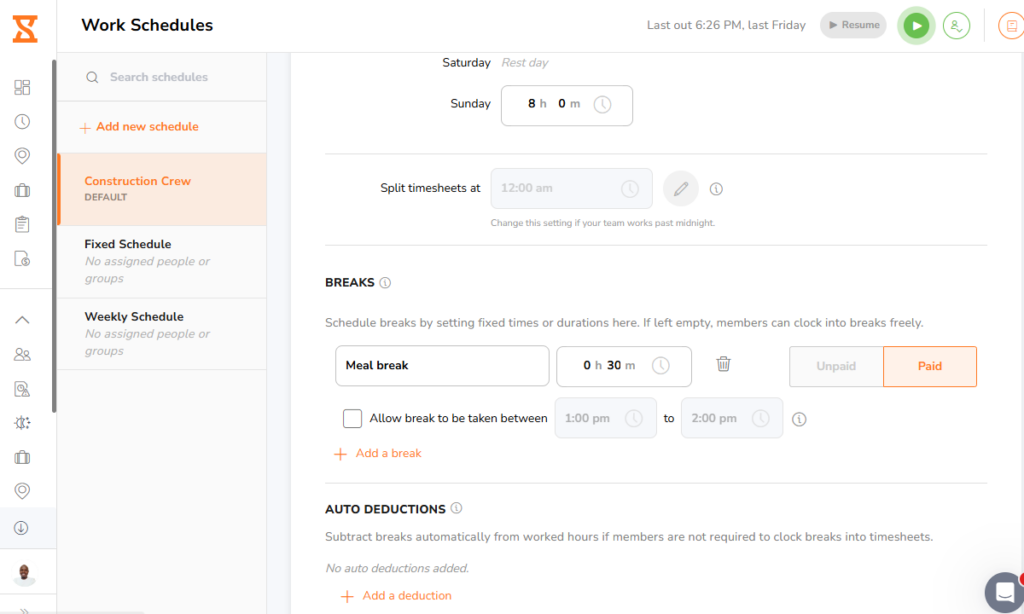
Task: Click the Jibble hourglass logo
Action: pyautogui.click(x=25, y=29)
